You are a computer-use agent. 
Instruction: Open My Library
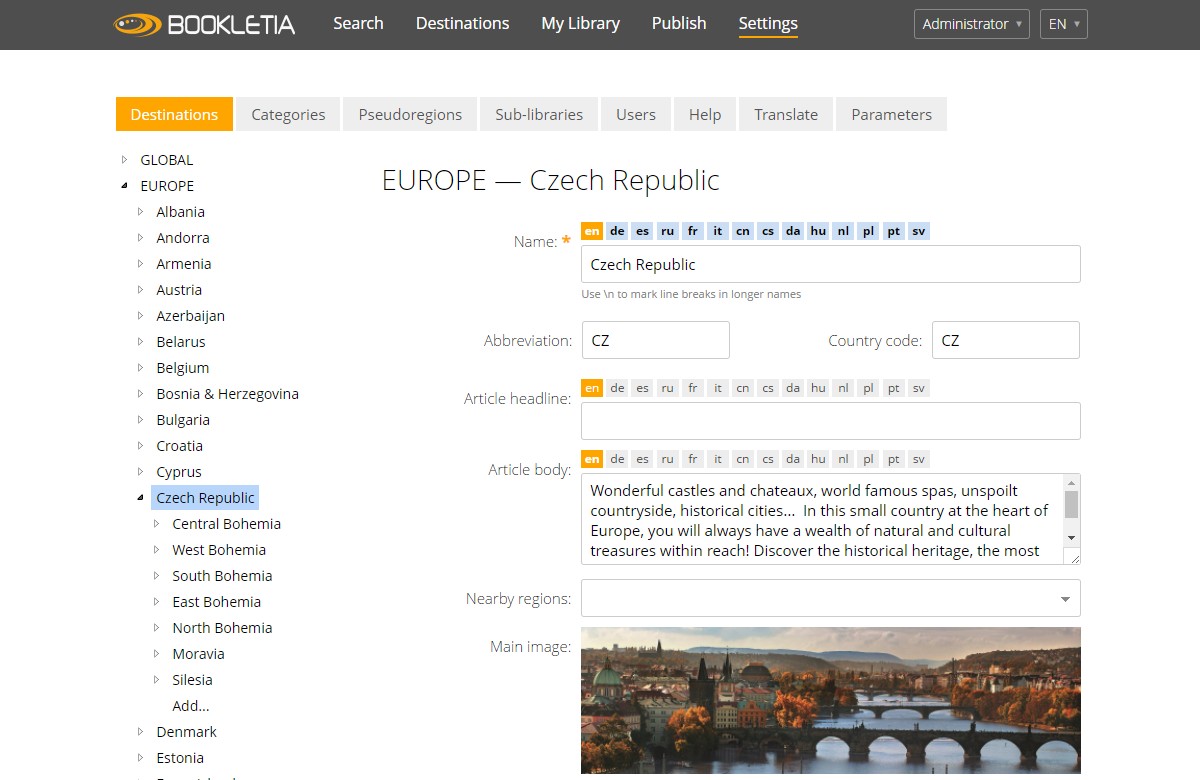(x=580, y=23)
